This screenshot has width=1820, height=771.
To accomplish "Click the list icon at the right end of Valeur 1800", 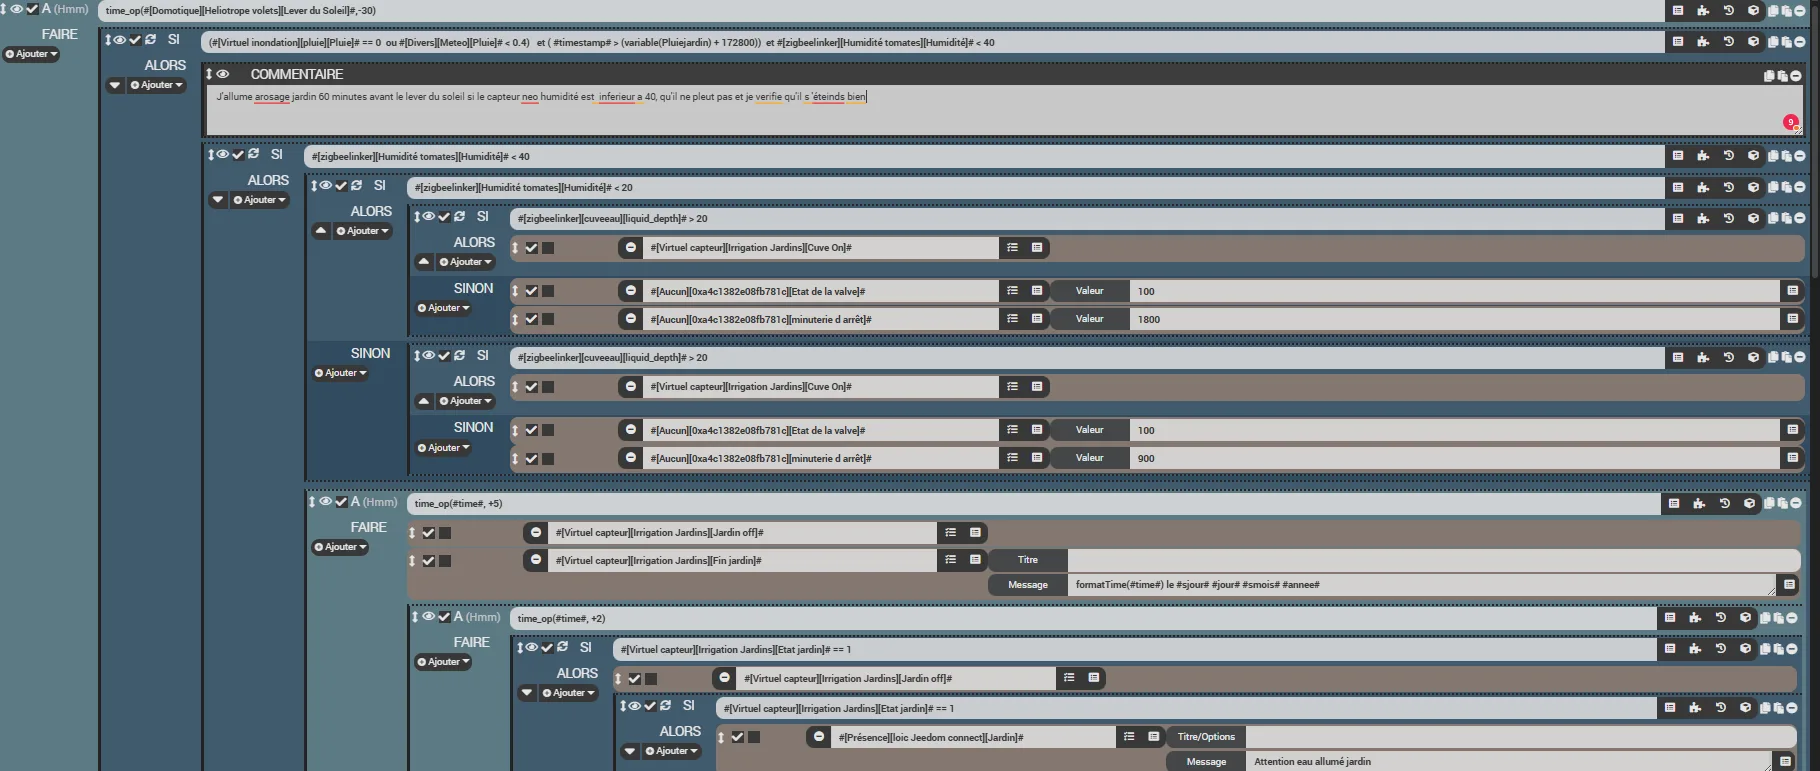I will point(1792,319).
